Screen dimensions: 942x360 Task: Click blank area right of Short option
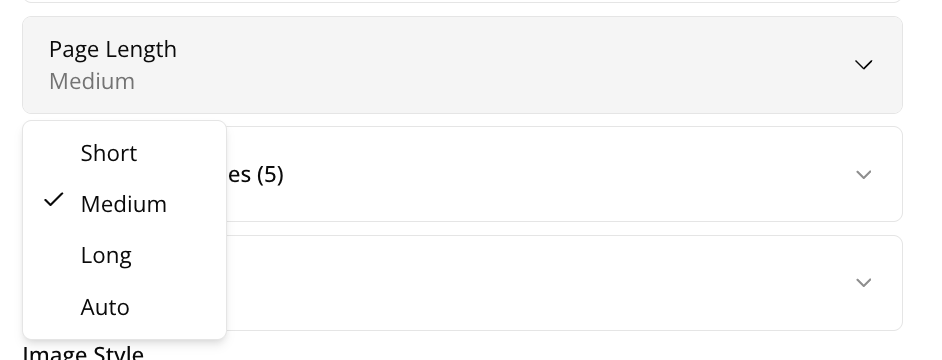point(180,153)
